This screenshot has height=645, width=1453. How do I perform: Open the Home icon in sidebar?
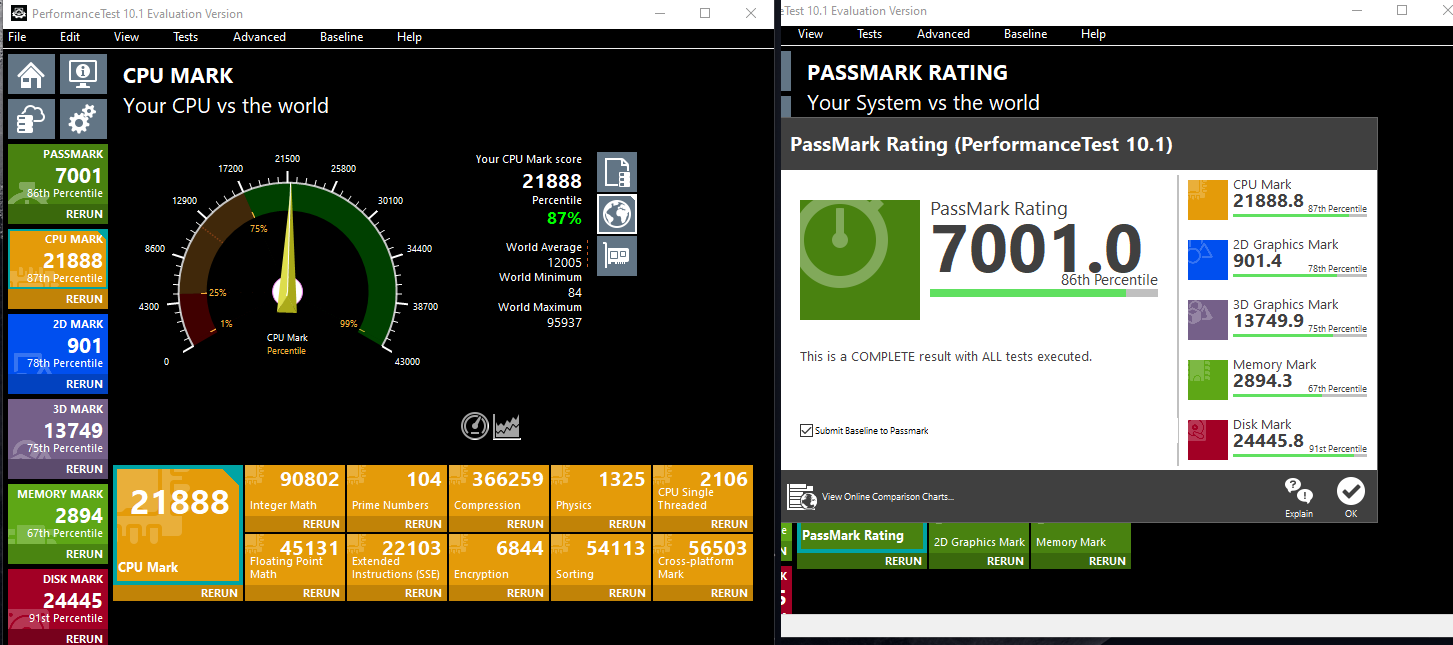[32, 74]
